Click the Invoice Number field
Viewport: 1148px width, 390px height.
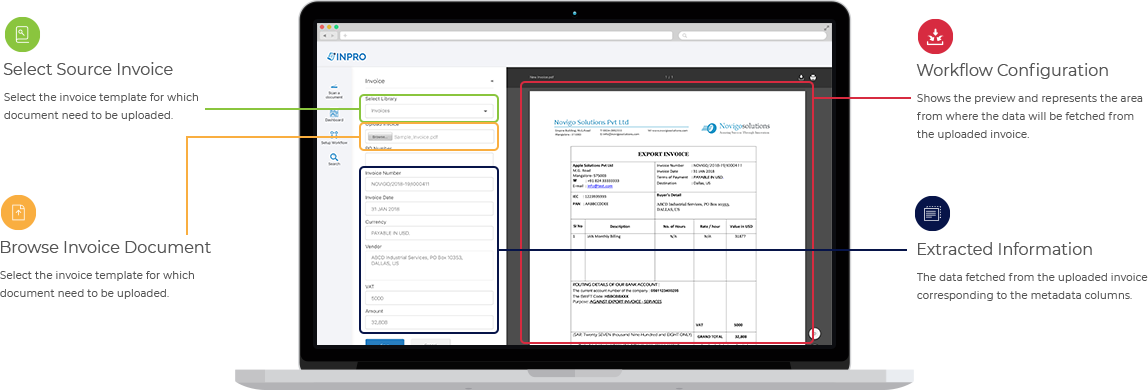coord(429,184)
